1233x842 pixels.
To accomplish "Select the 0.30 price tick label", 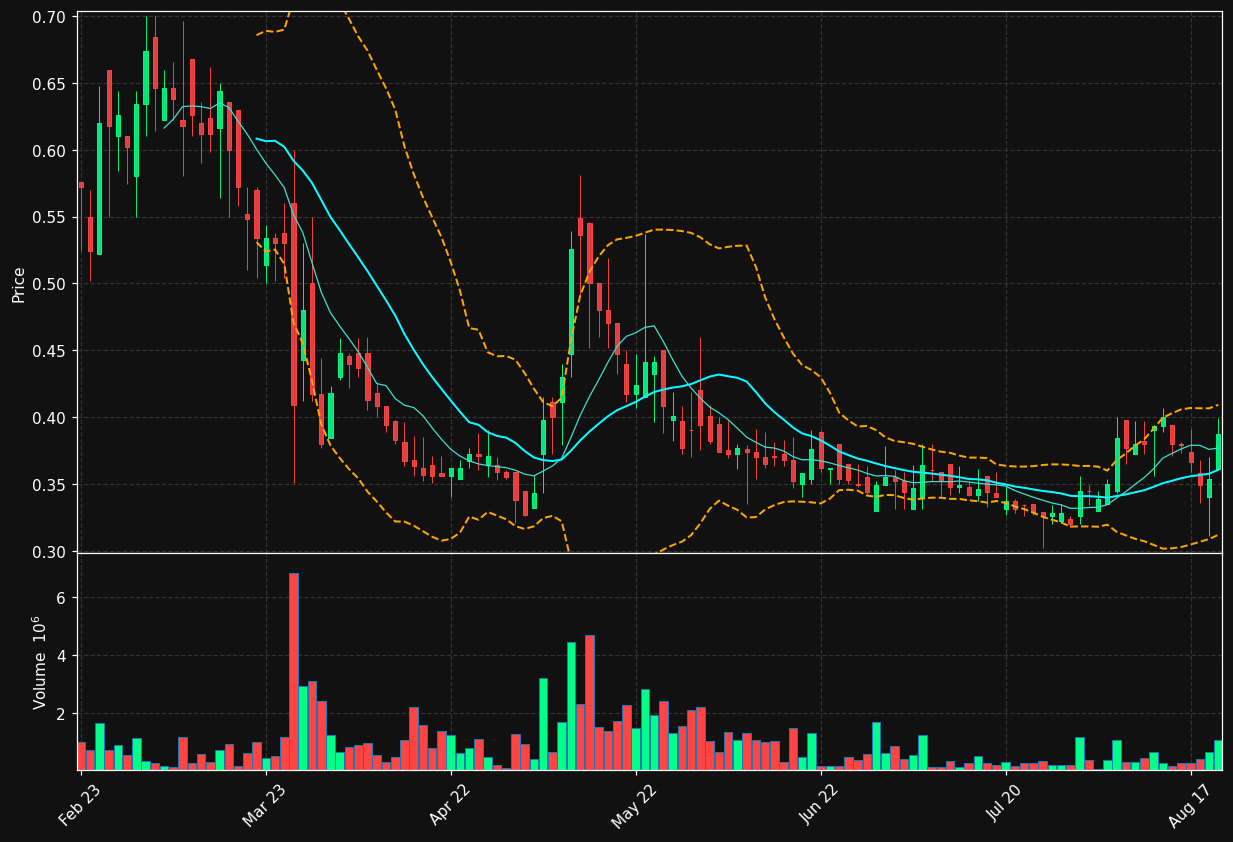I will [x=49, y=552].
